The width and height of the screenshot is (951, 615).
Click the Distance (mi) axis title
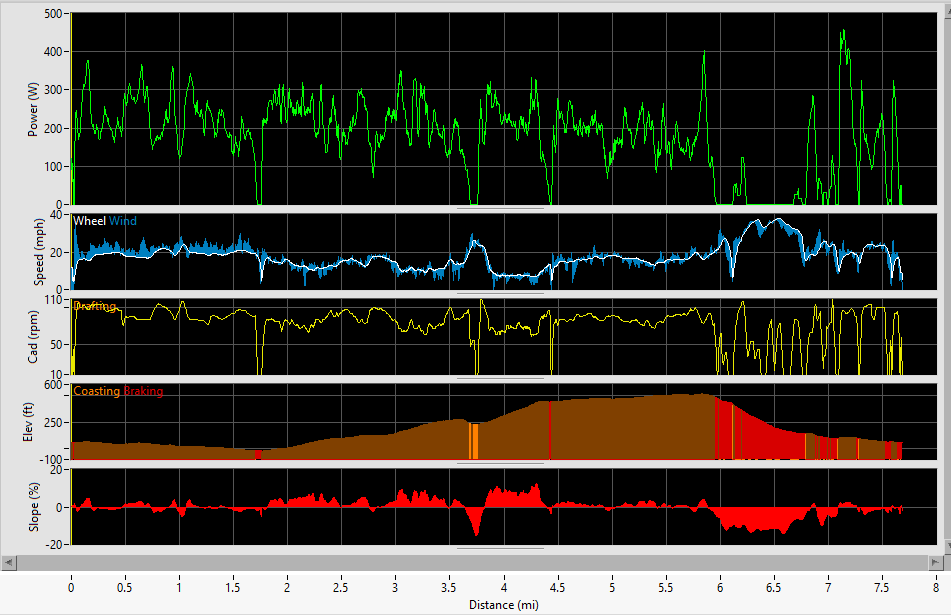point(503,605)
